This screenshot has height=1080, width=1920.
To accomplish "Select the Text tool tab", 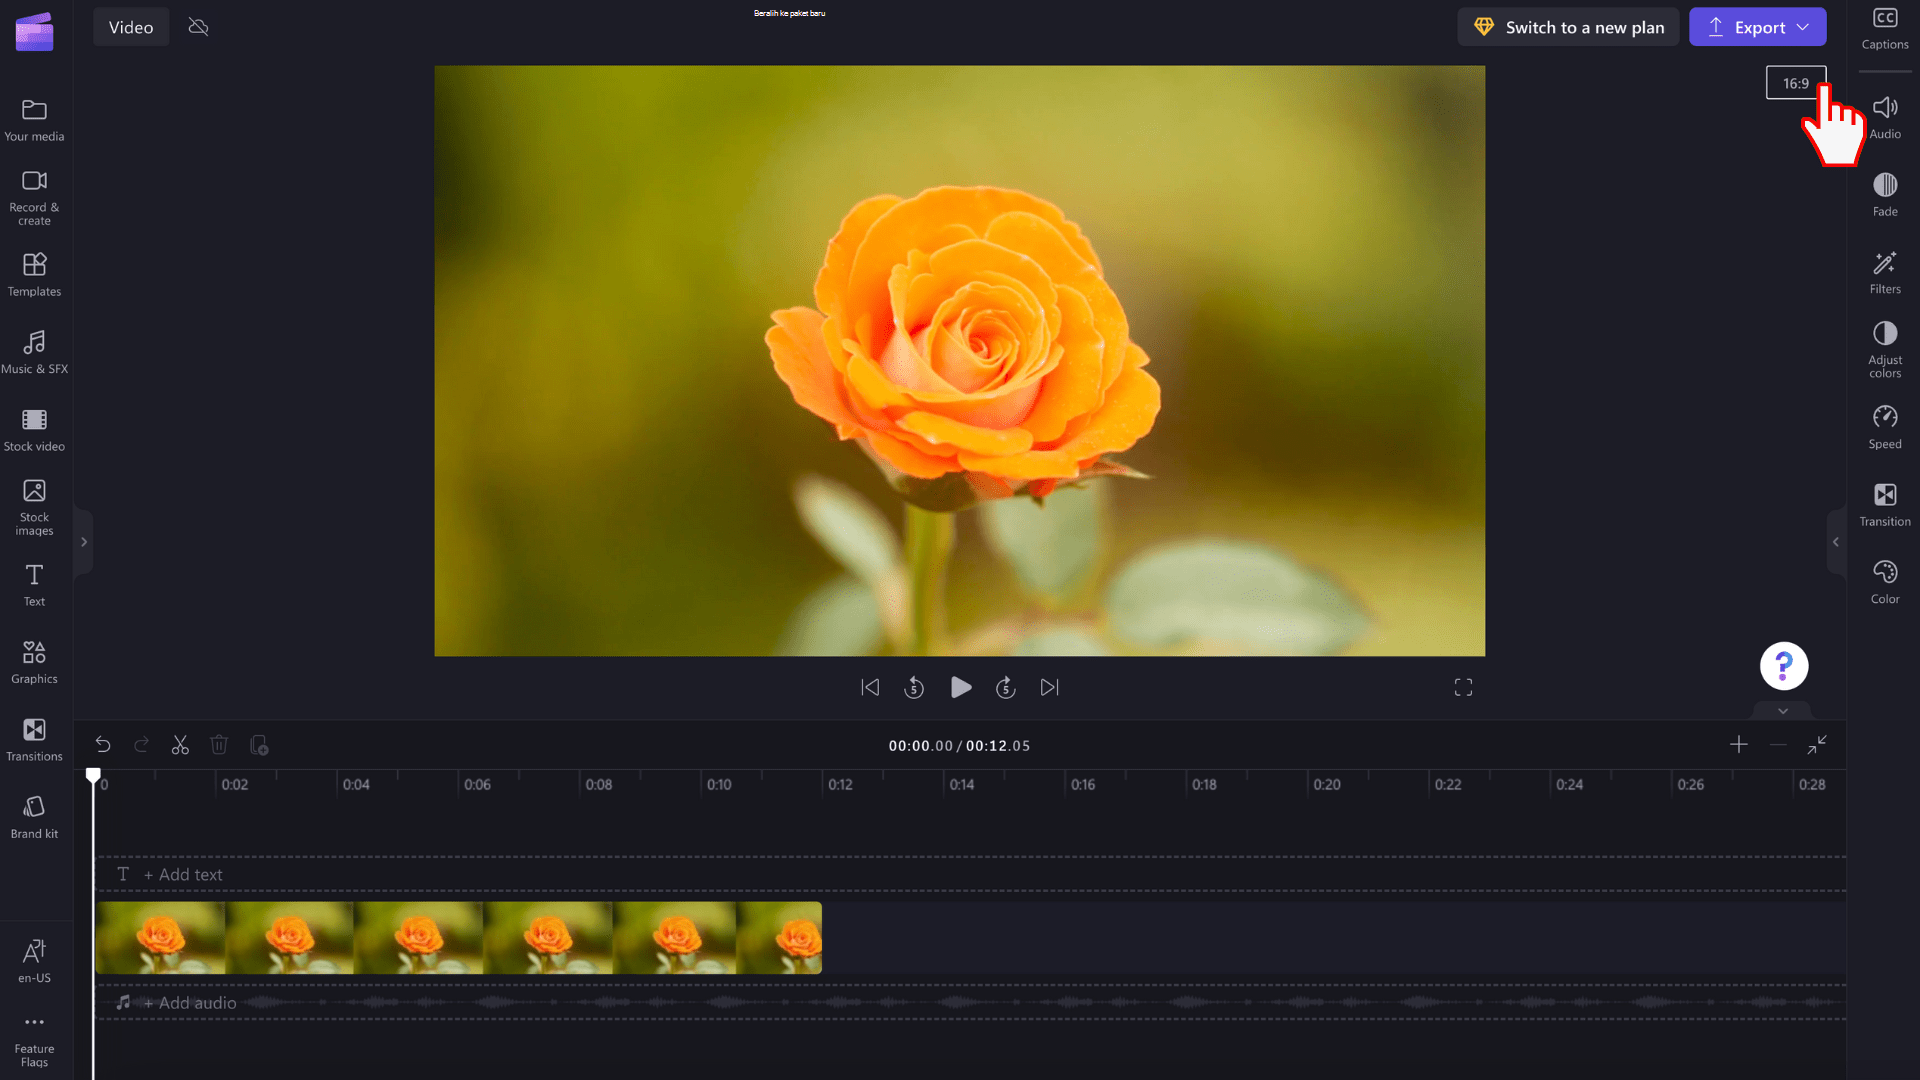I will [x=33, y=584].
